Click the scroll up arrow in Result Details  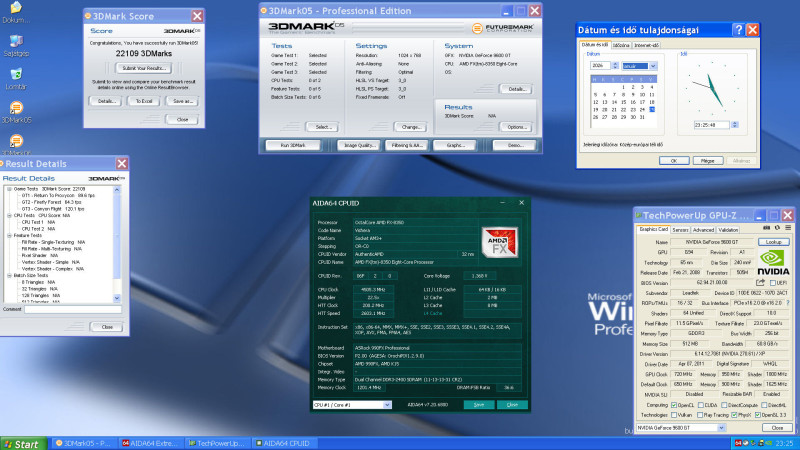click(117, 190)
